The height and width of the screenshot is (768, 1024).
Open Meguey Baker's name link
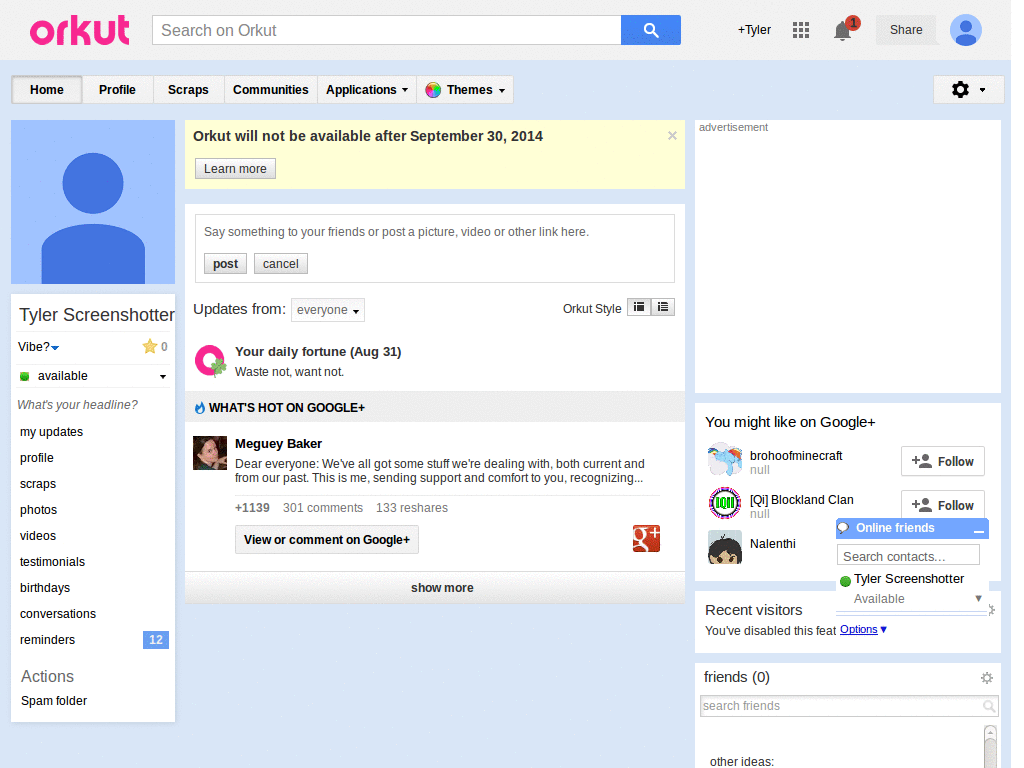(x=278, y=444)
